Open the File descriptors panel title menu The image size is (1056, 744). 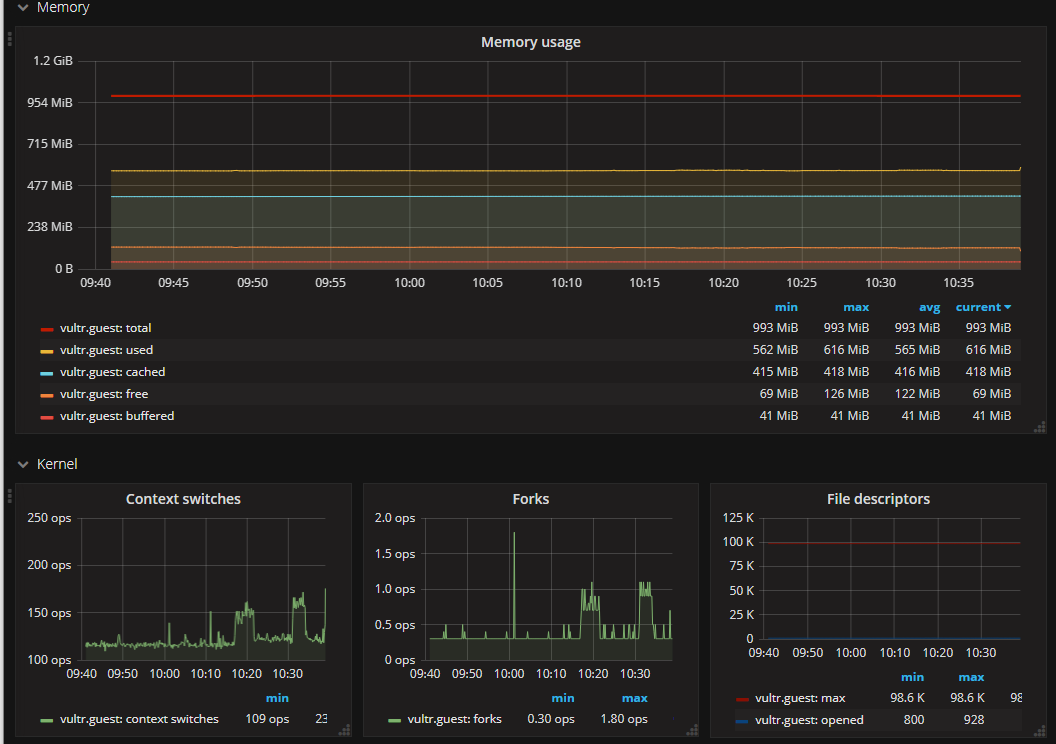point(878,499)
